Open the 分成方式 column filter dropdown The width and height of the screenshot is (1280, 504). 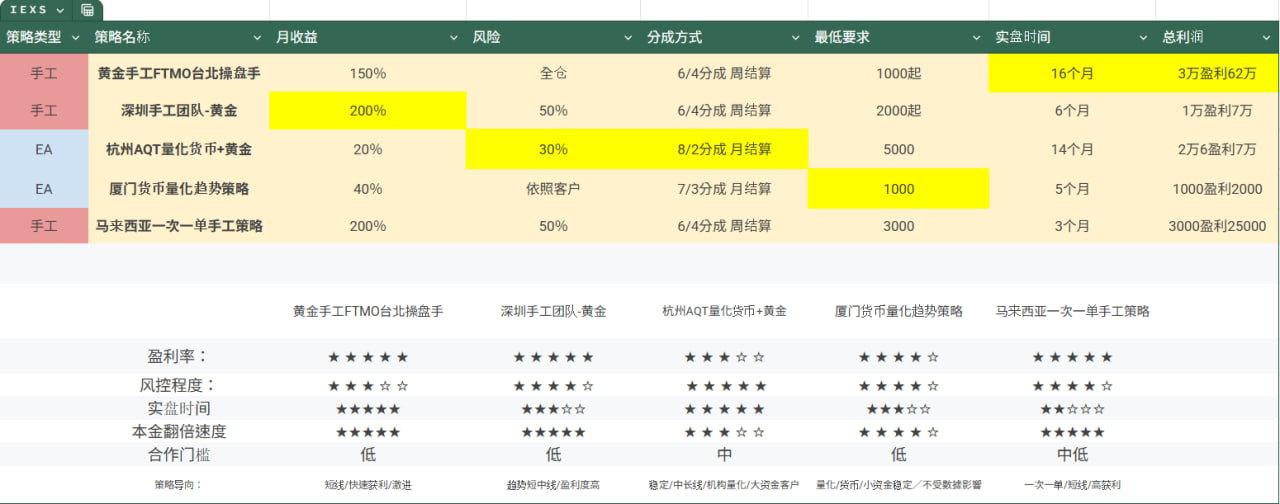click(x=796, y=38)
